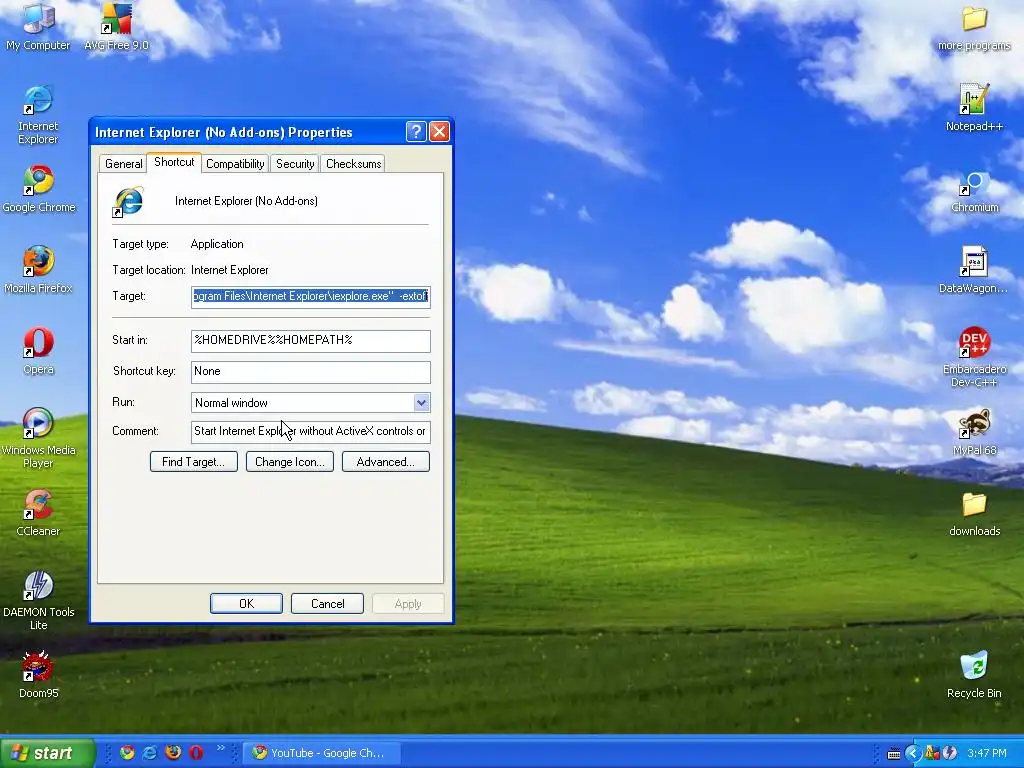Screen dimensions: 1024x768
Task: Show hidden system tray icons
Action: pyautogui.click(x=912, y=753)
